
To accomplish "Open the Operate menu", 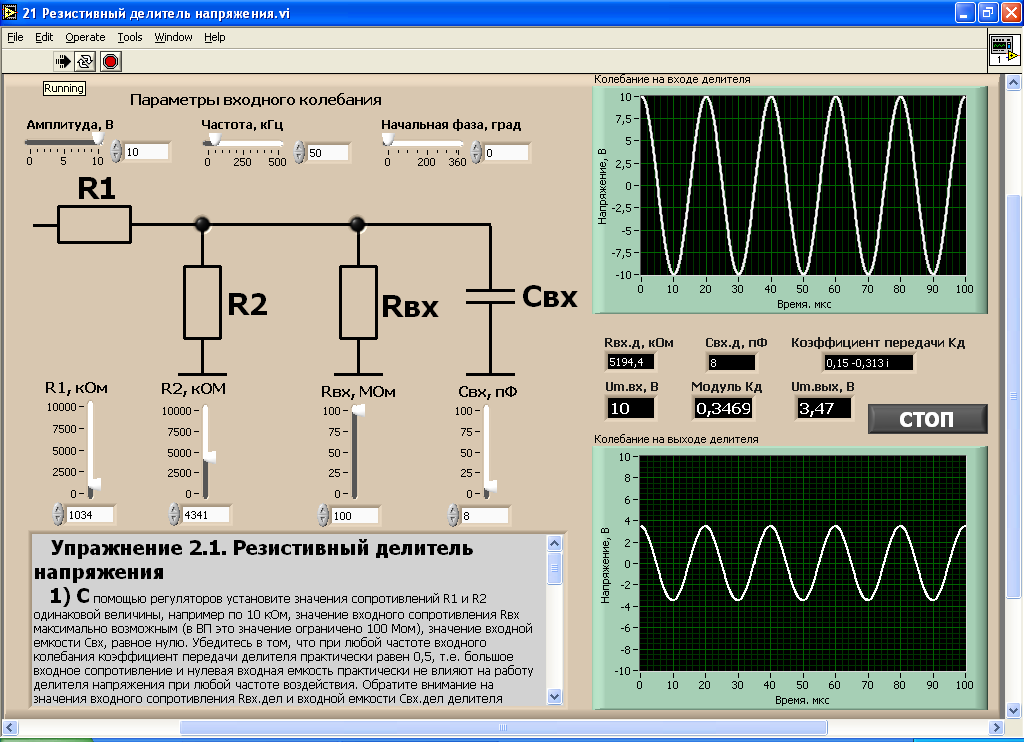I will tap(85, 37).
